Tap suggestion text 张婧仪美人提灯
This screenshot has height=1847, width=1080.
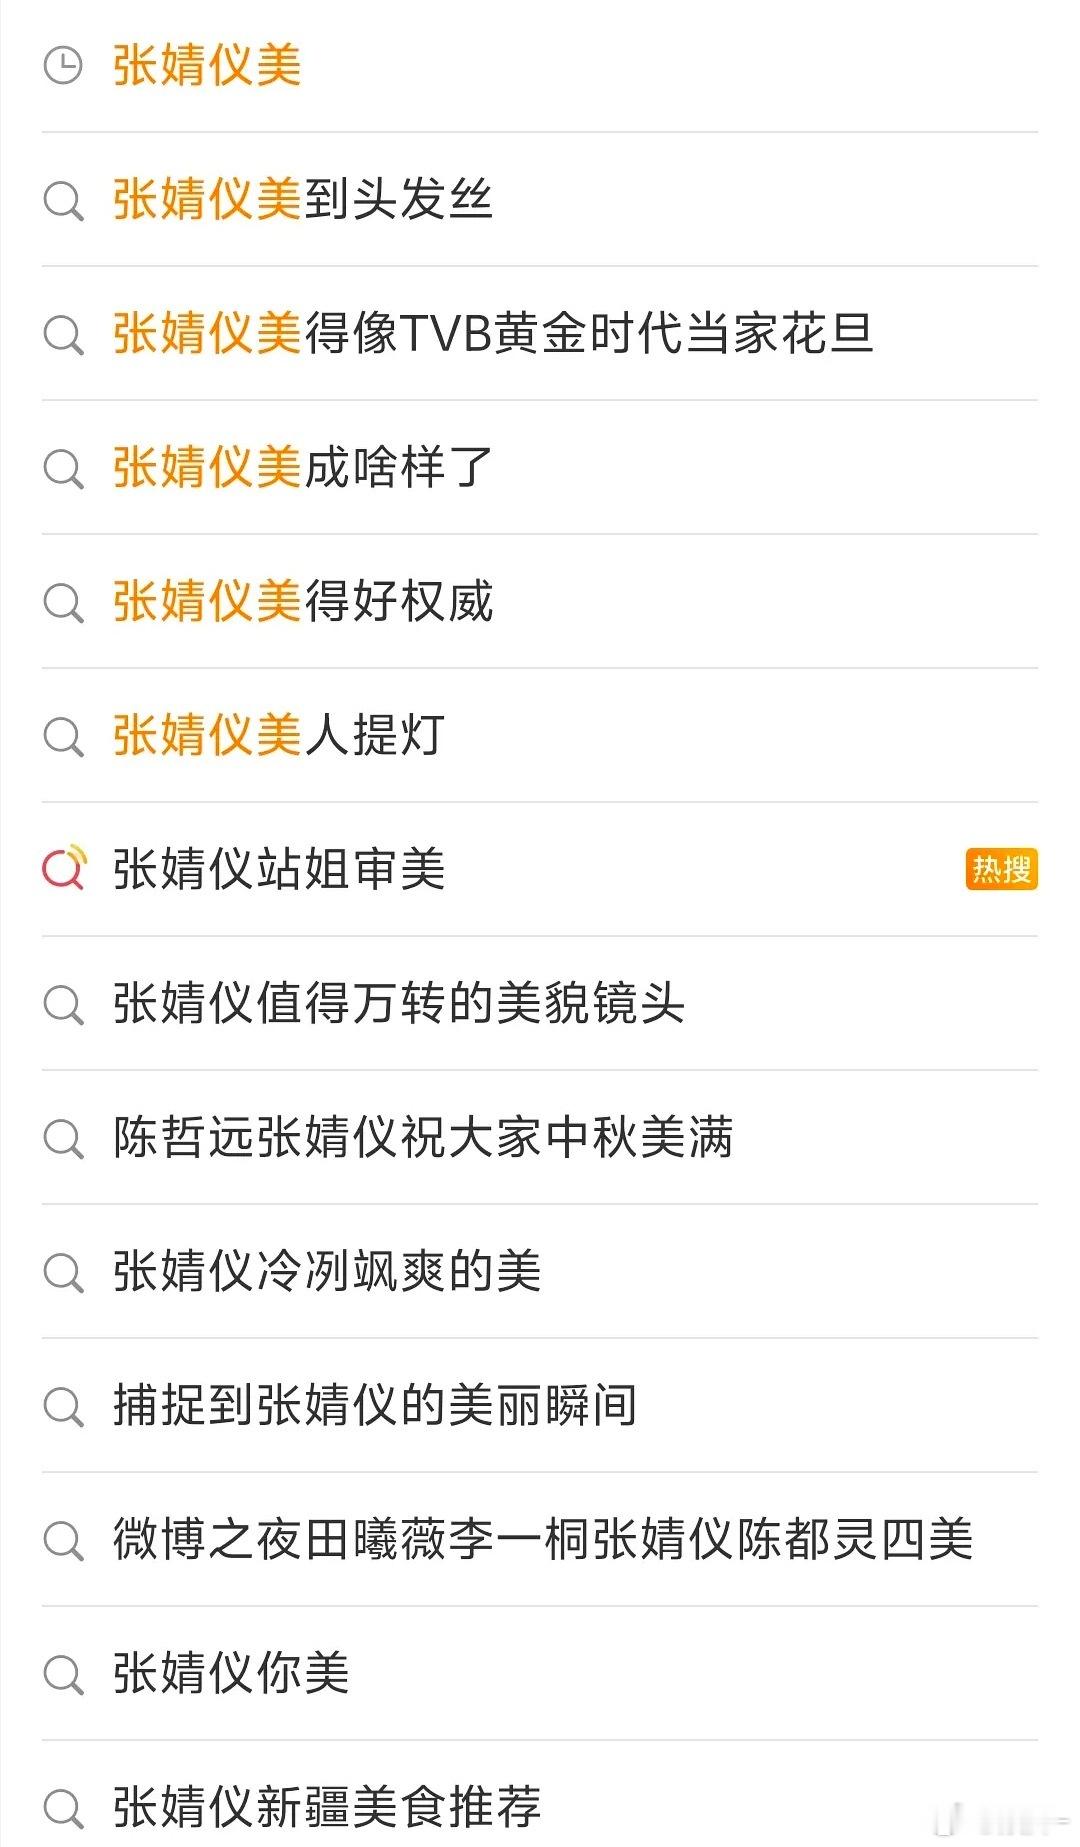[x=278, y=735]
